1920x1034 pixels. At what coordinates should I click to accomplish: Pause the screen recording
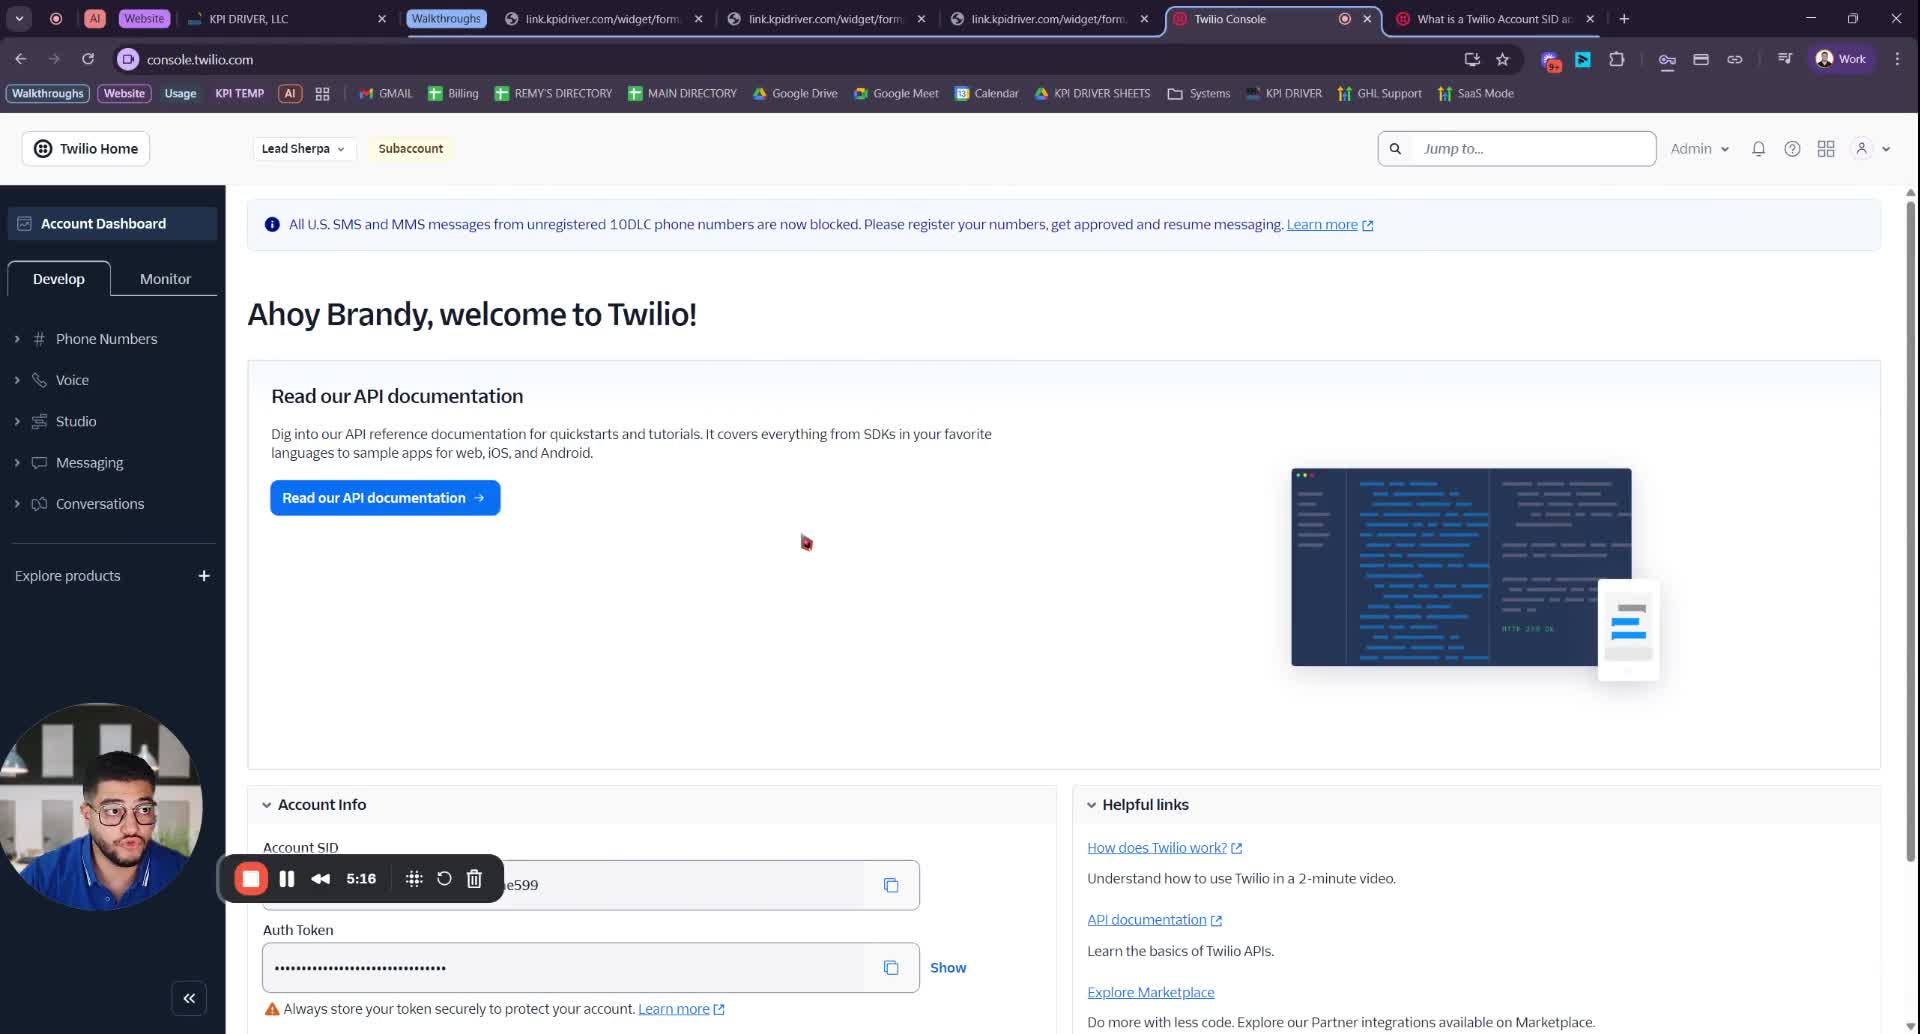click(287, 879)
